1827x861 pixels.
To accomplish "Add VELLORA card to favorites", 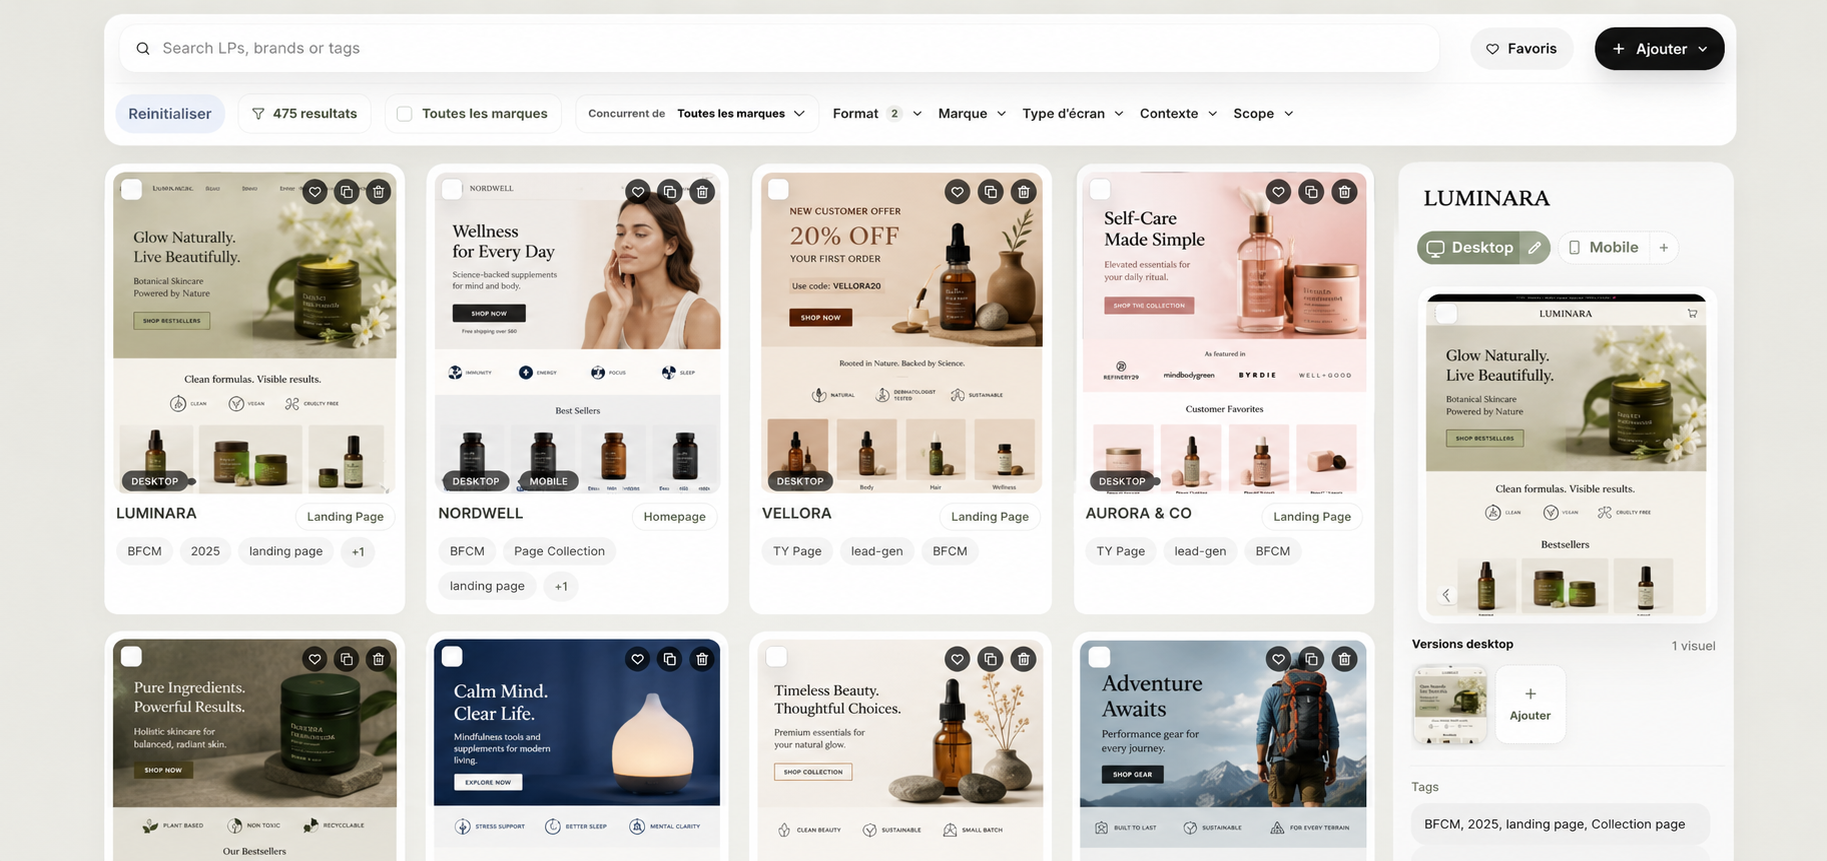I will tap(958, 191).
